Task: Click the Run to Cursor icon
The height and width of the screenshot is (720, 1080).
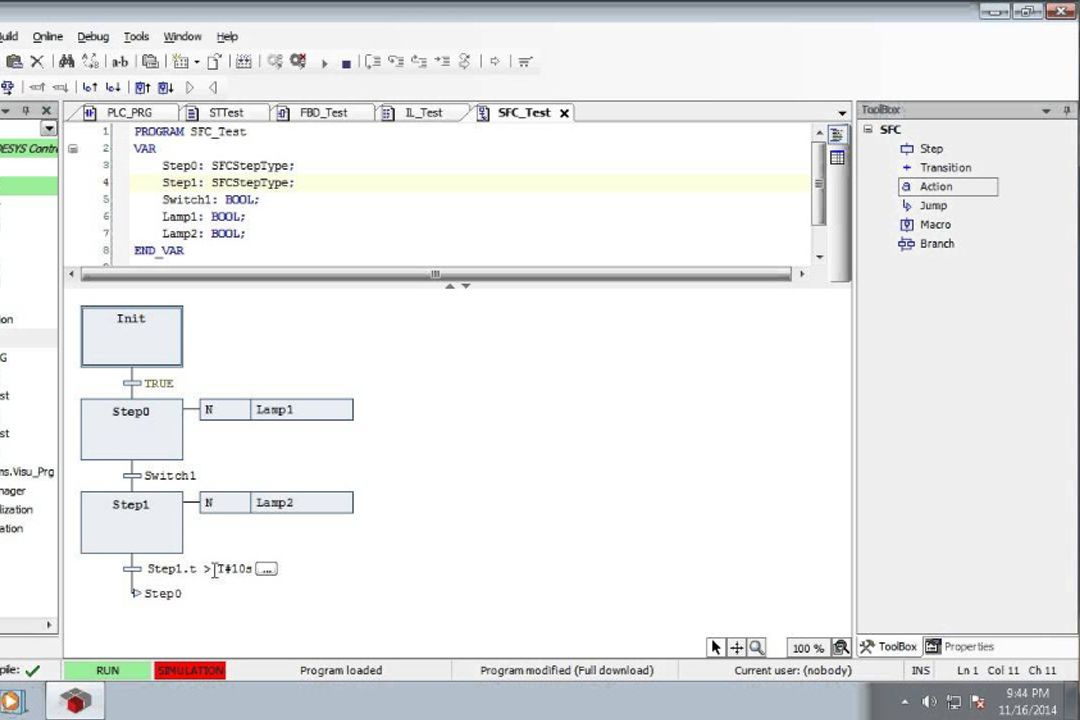Action: pos(442,62)
